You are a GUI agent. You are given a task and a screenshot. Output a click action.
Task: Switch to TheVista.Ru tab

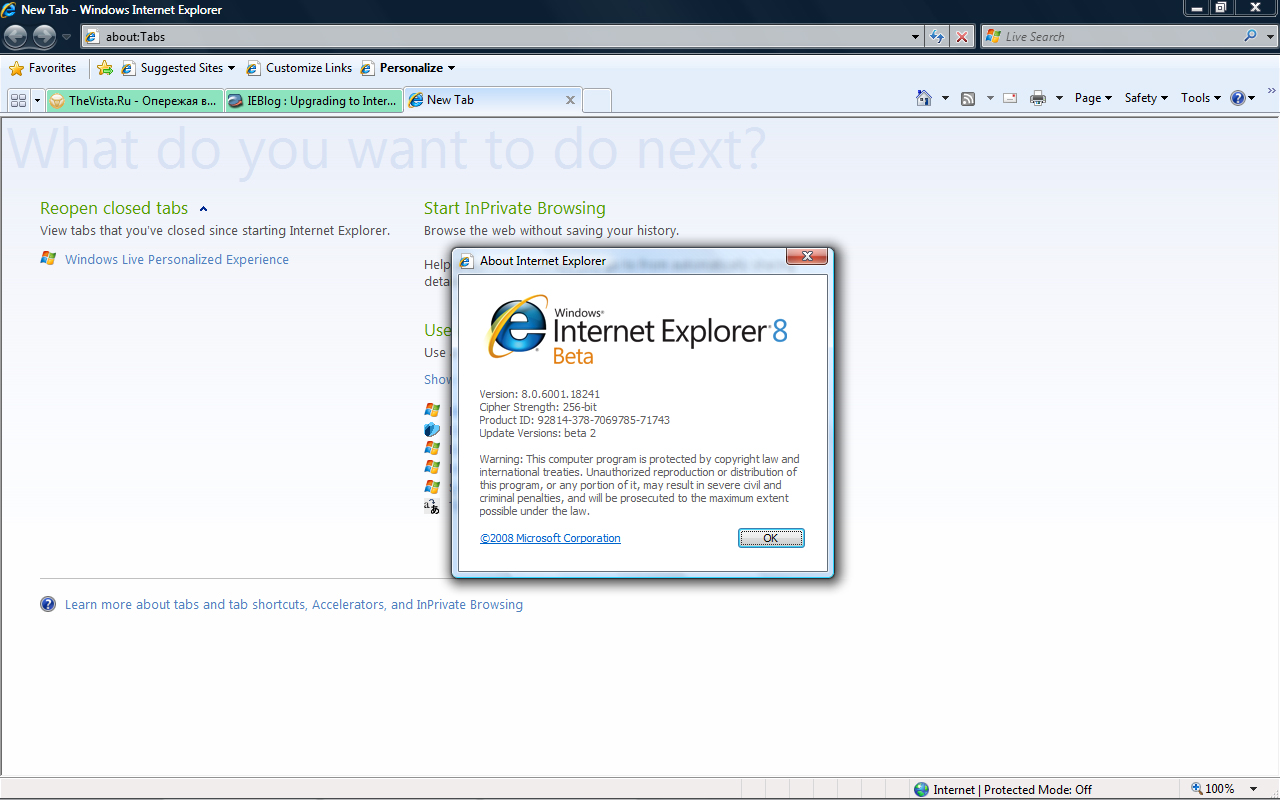pyautogui.click(x=134, y=100)
